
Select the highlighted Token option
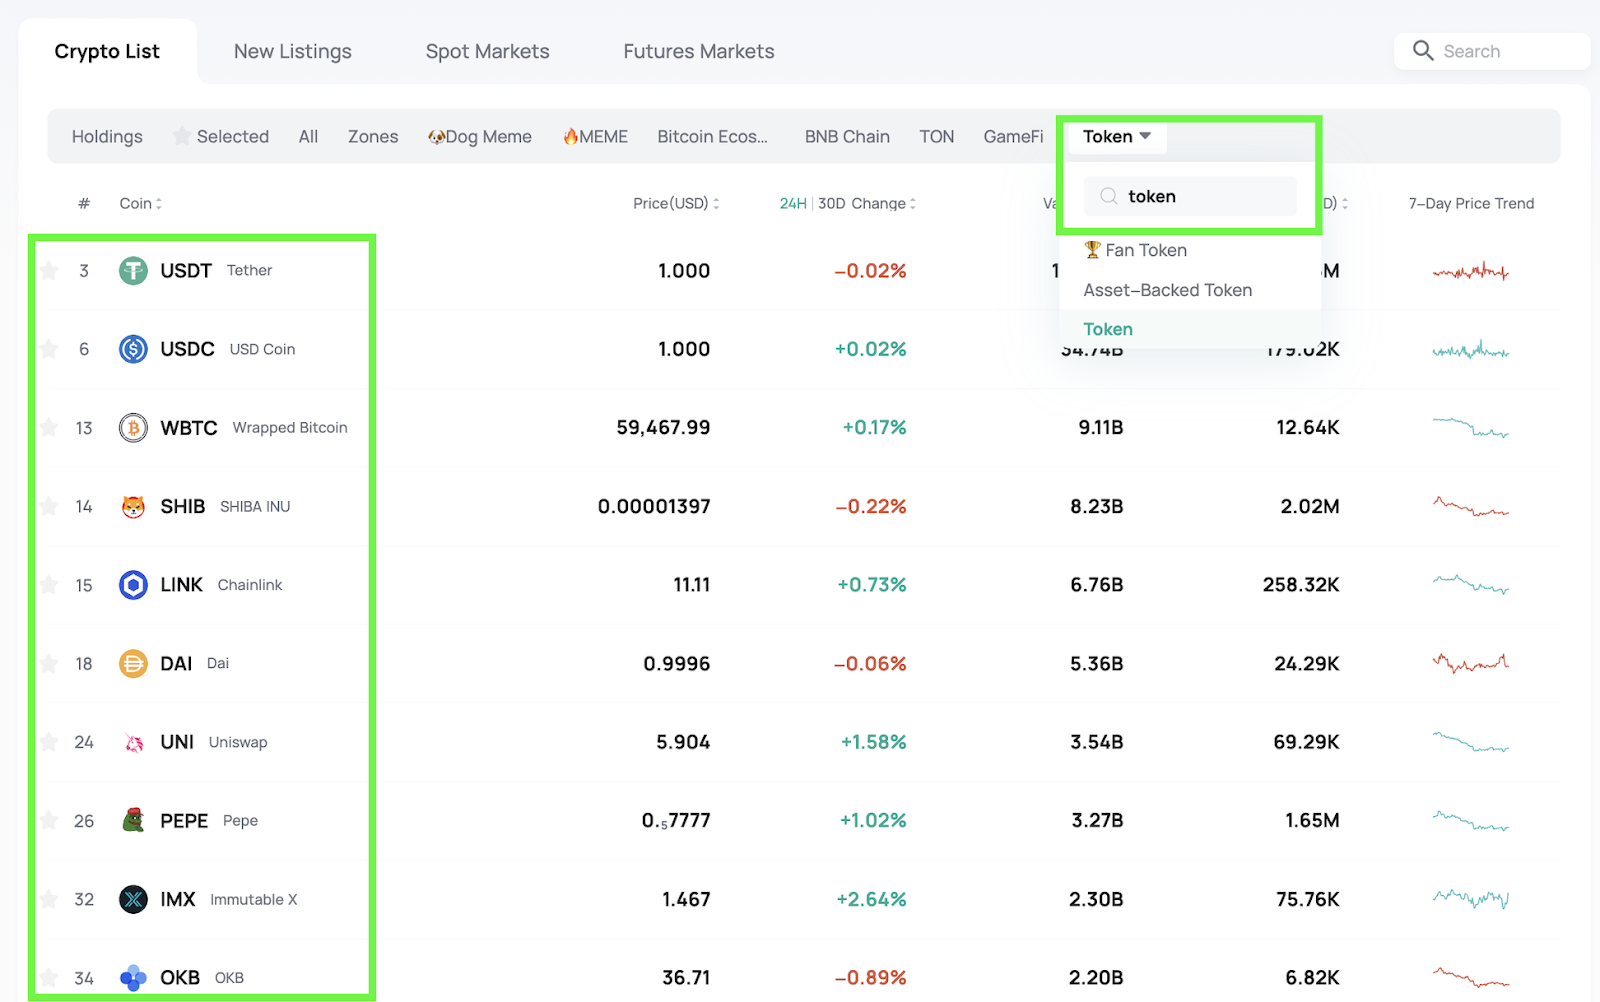1108,329
